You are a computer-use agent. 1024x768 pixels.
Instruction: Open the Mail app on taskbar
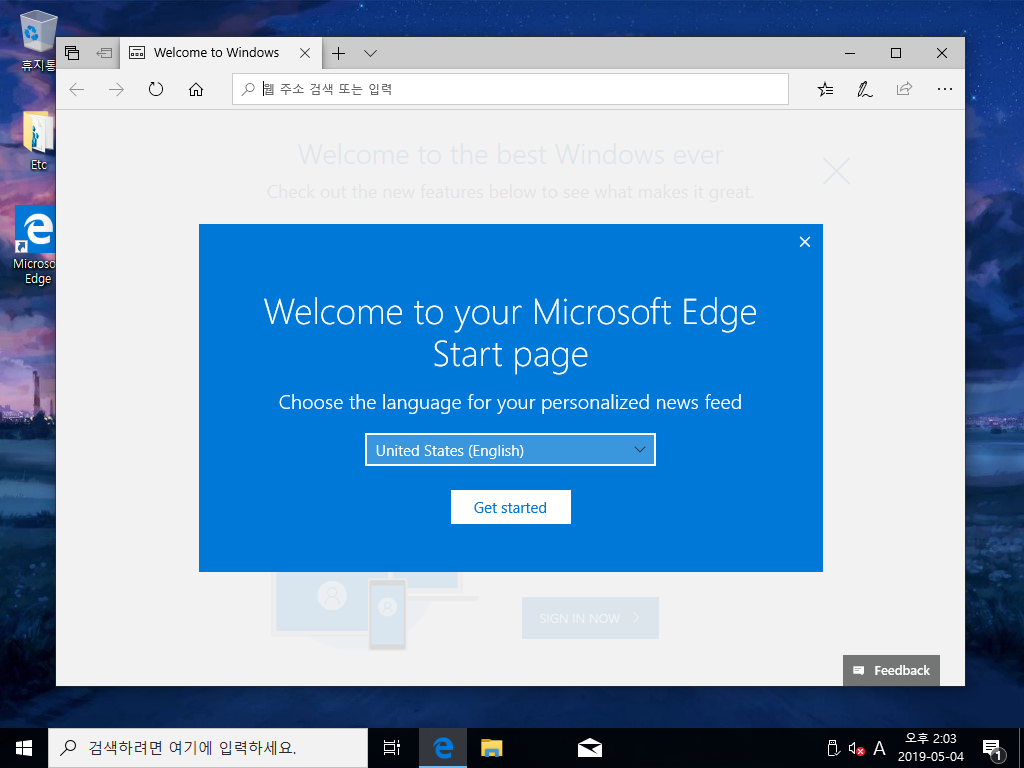pyautogui.click(x=590, y=748)
